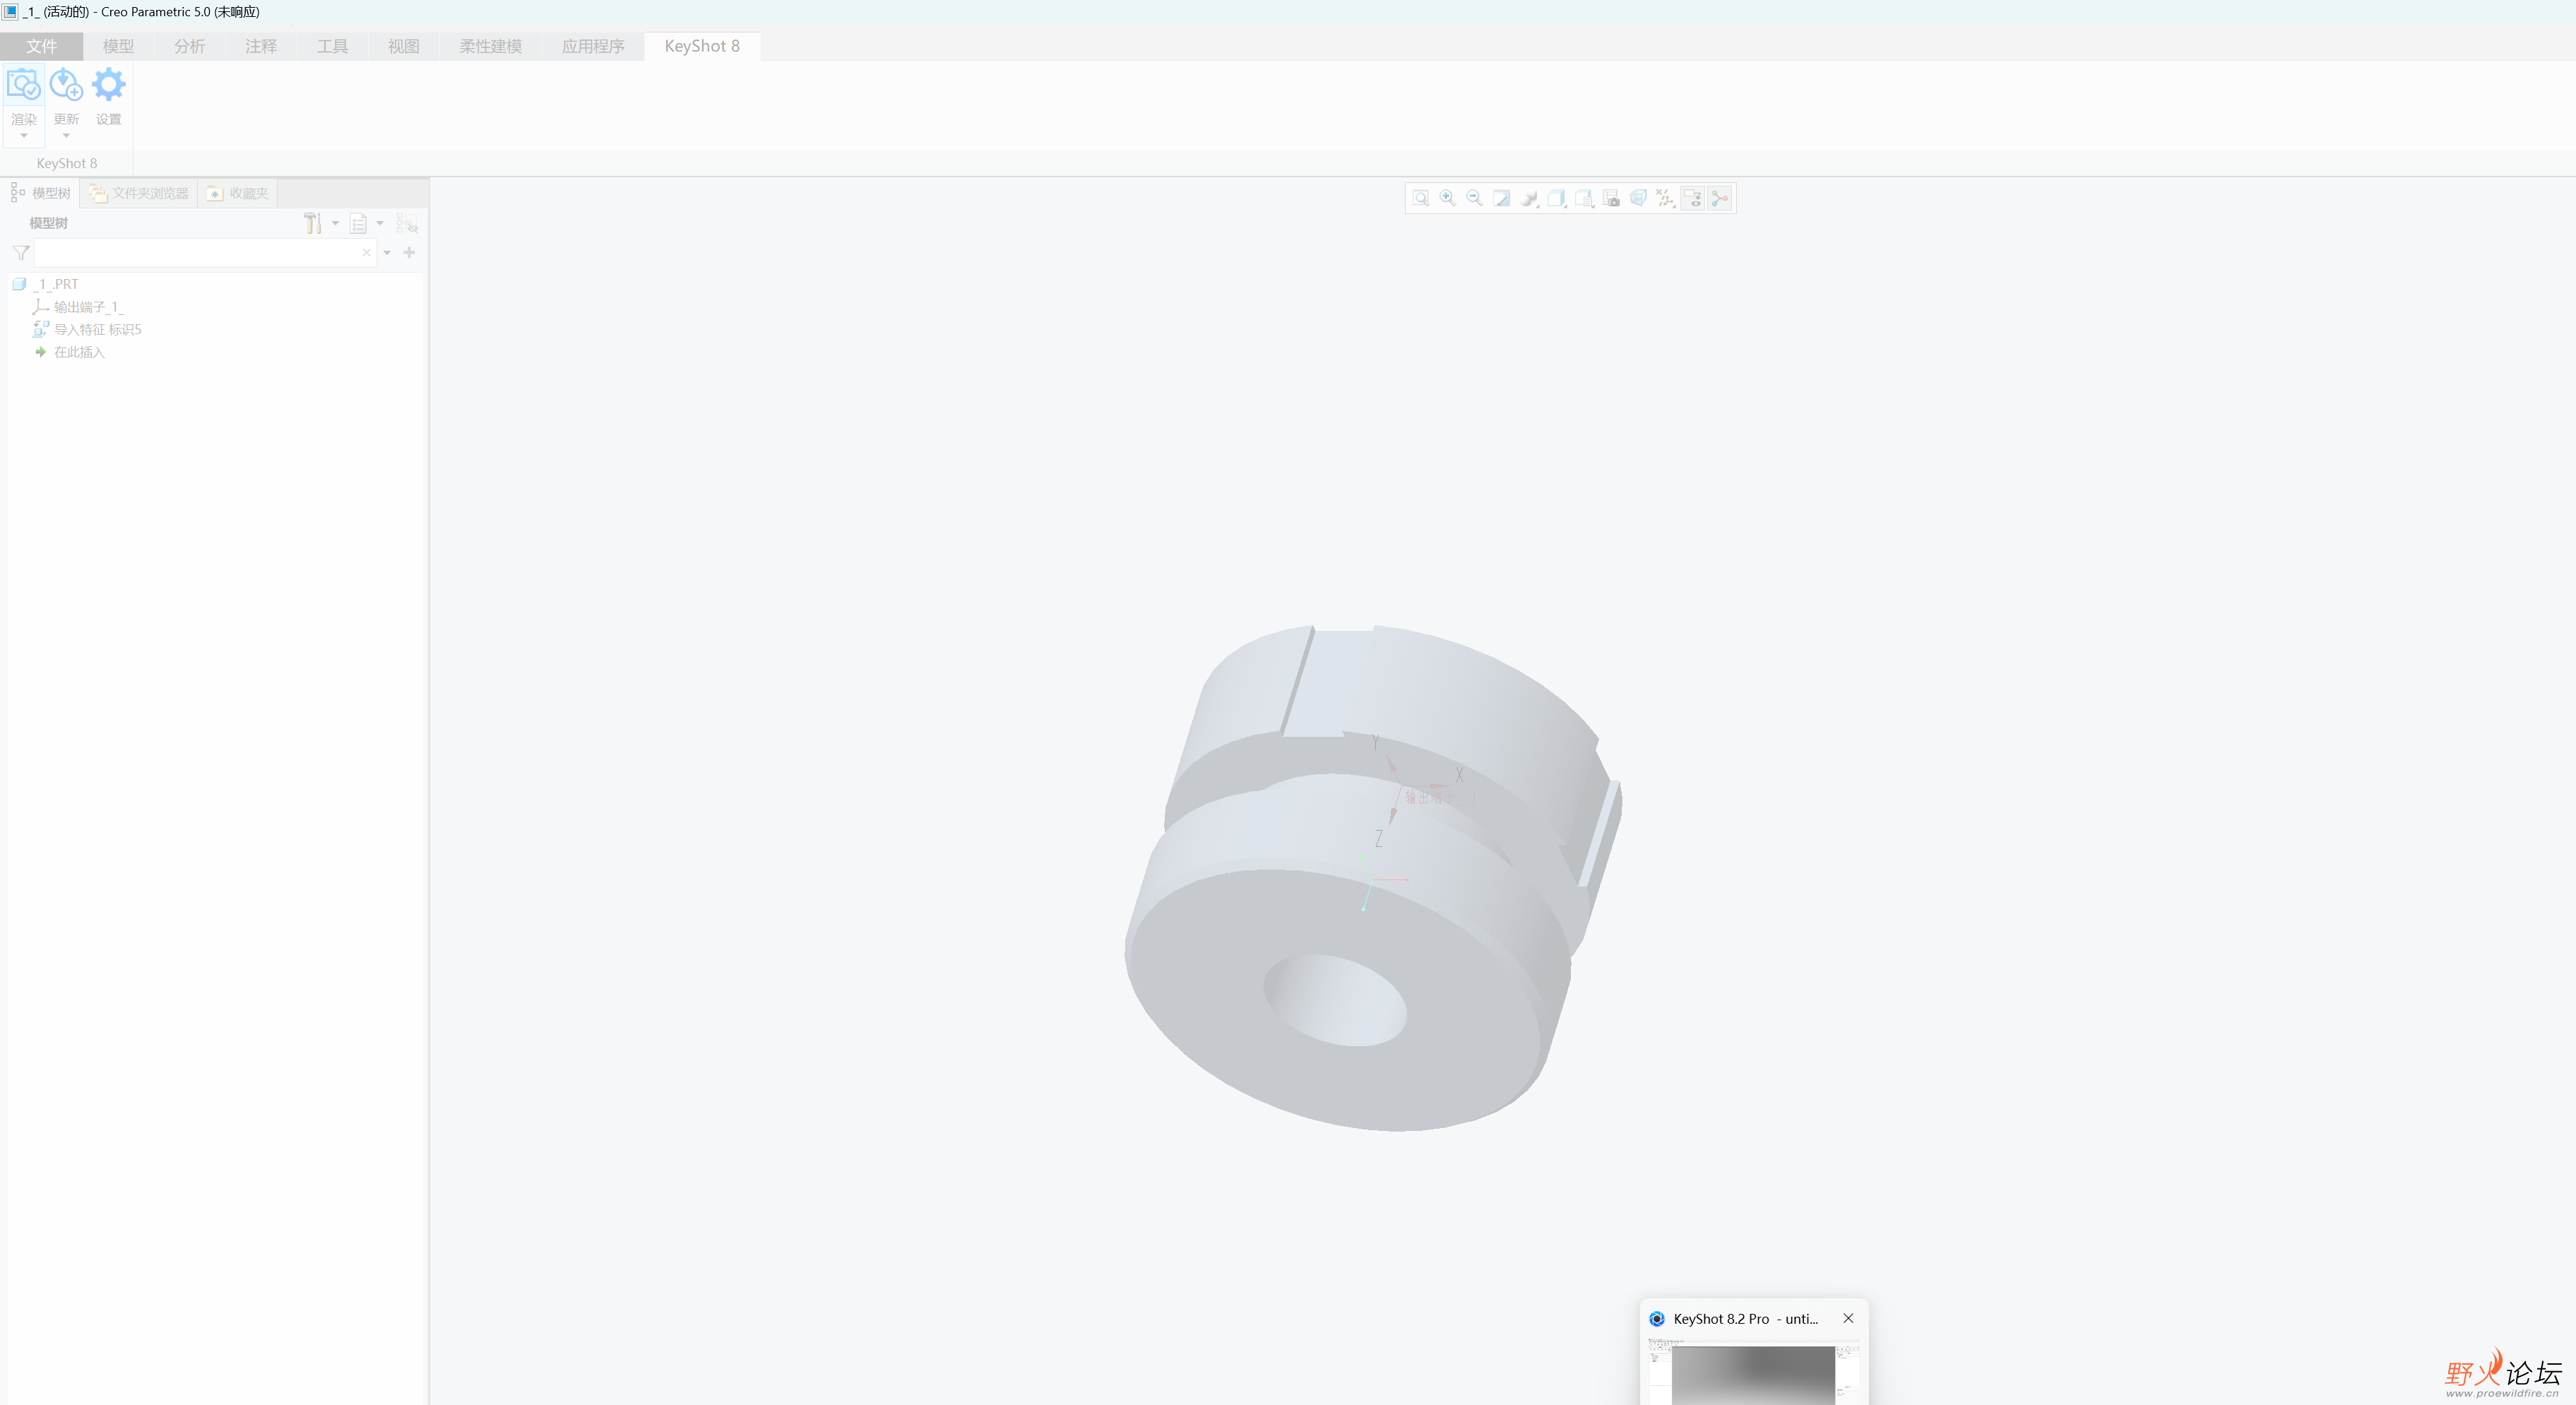2576x1405 pixels.
Task: Click the KeyShot 渲染 (Render) icon
Action: [23, 86]
